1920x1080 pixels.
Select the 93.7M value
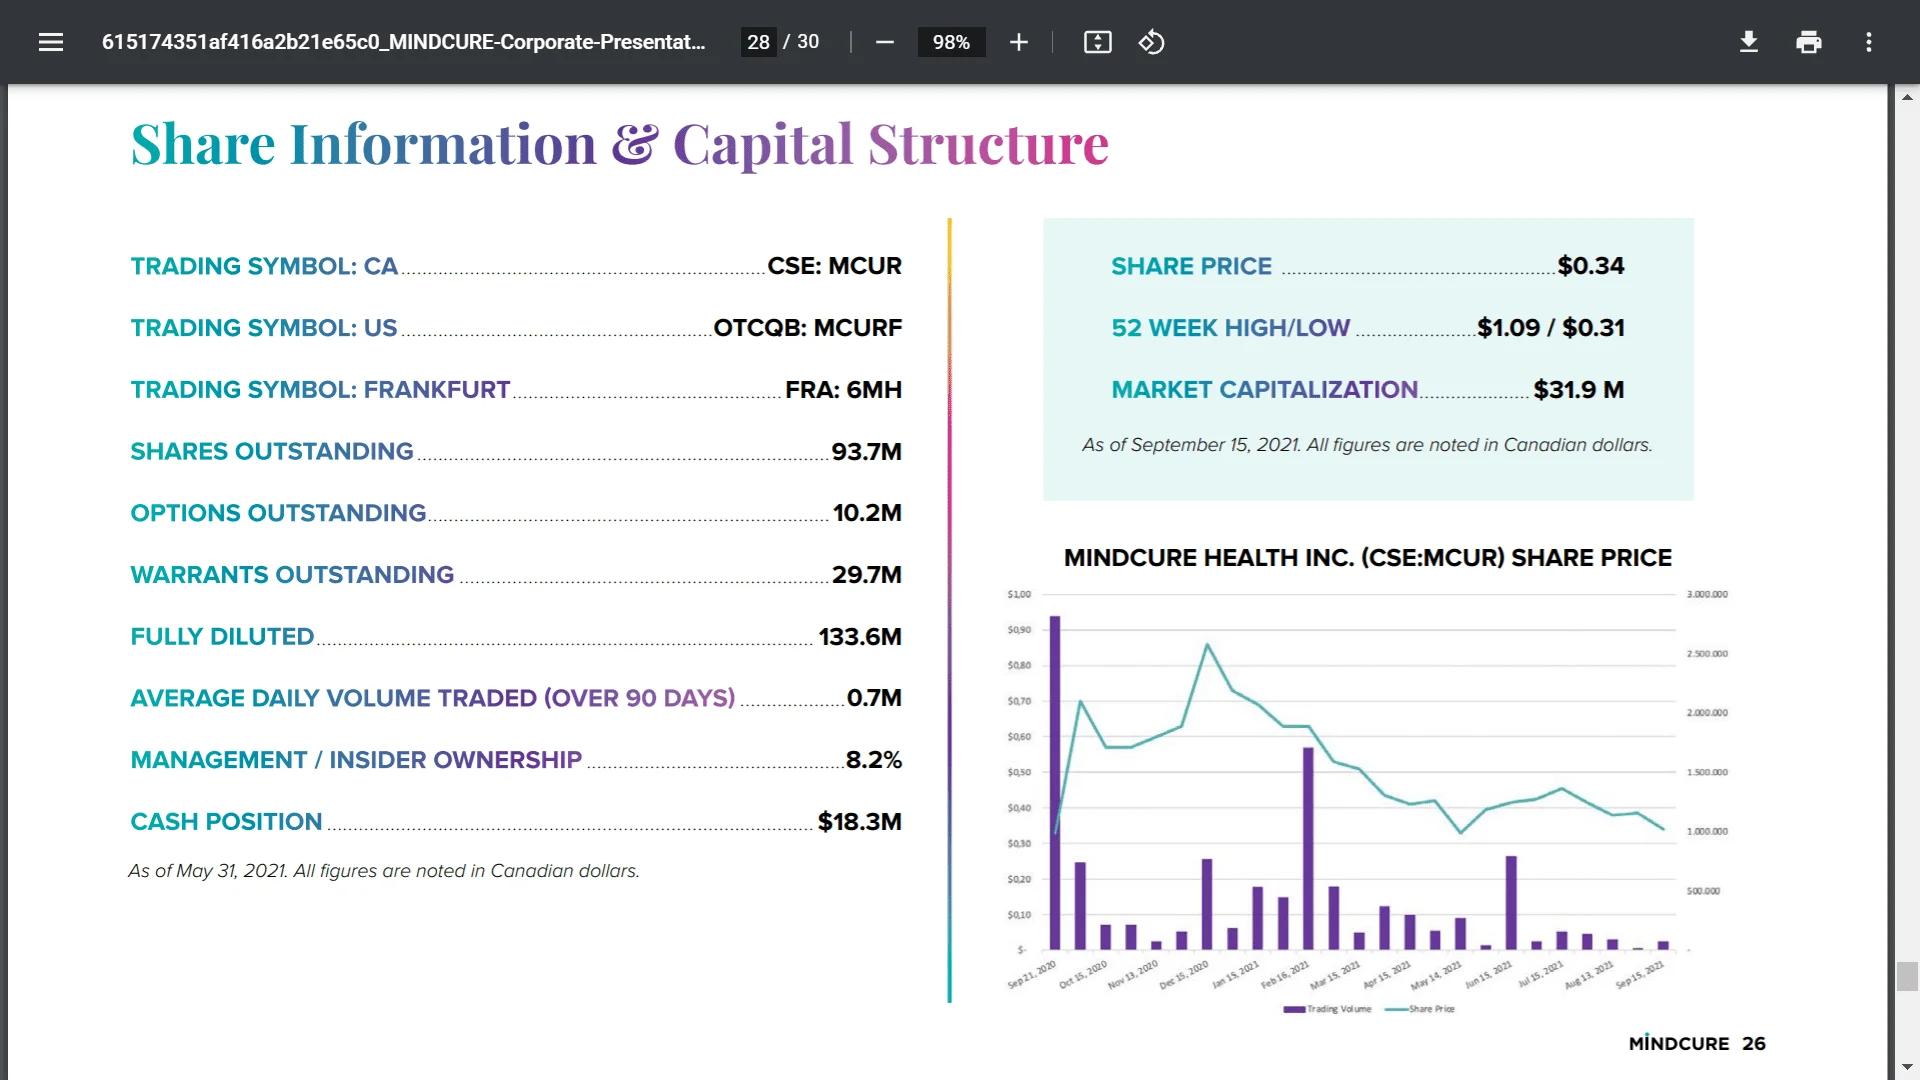coord(866,451)
